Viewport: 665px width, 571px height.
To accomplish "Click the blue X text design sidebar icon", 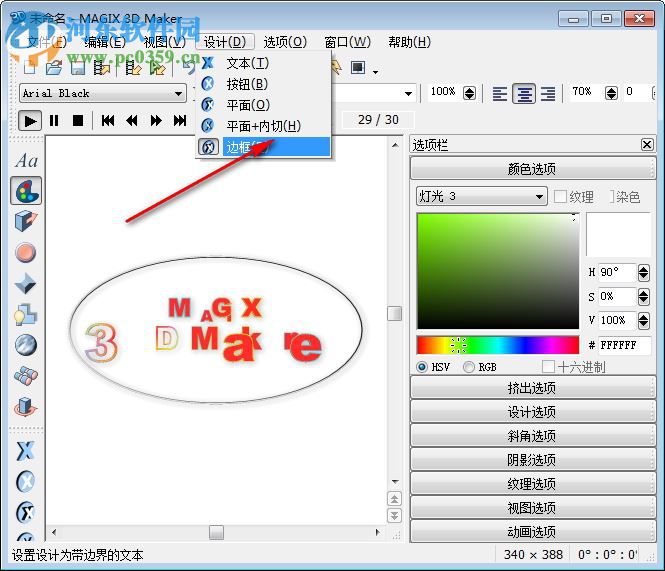I will 25,451.
